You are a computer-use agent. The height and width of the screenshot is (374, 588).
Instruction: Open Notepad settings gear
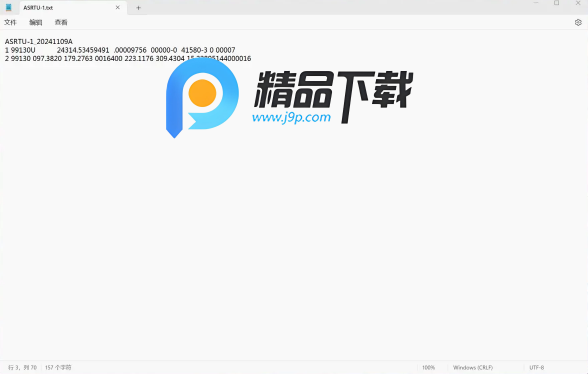[x=578, y=23]
